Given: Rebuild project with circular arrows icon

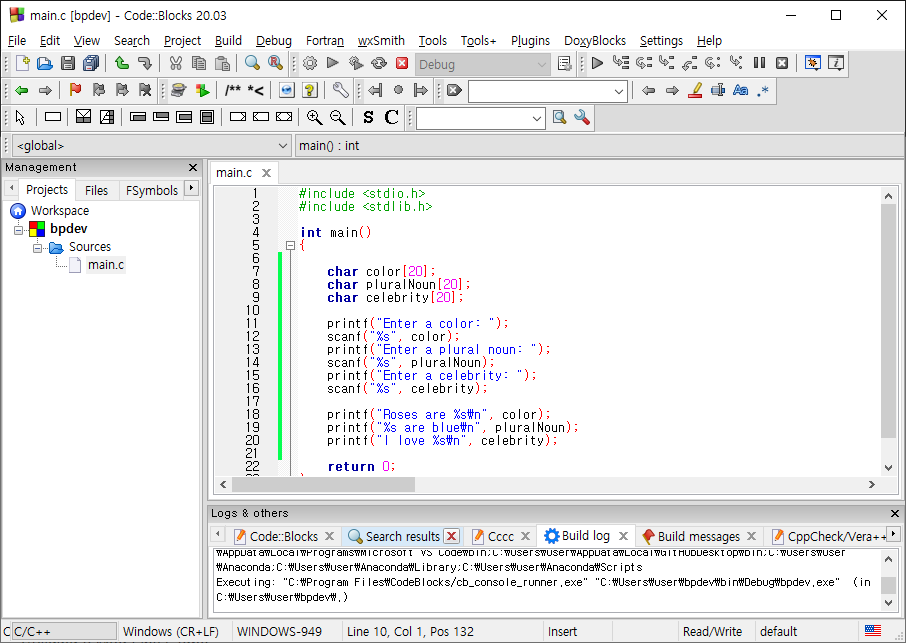Looking at the screenshot, I should pos(379,64).
